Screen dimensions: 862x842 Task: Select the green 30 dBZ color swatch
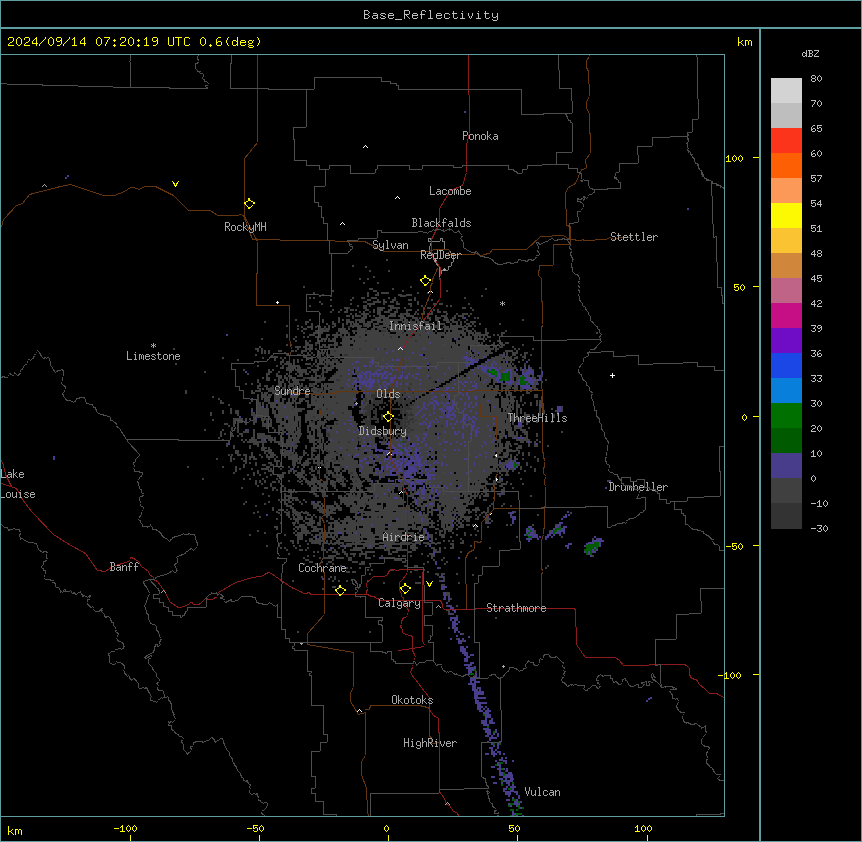pos(786,416)
